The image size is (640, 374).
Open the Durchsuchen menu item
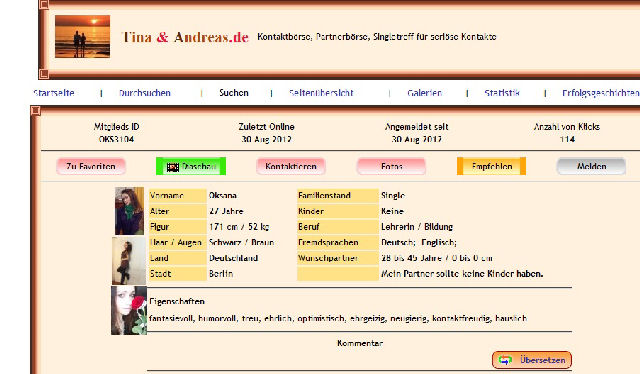144,93
